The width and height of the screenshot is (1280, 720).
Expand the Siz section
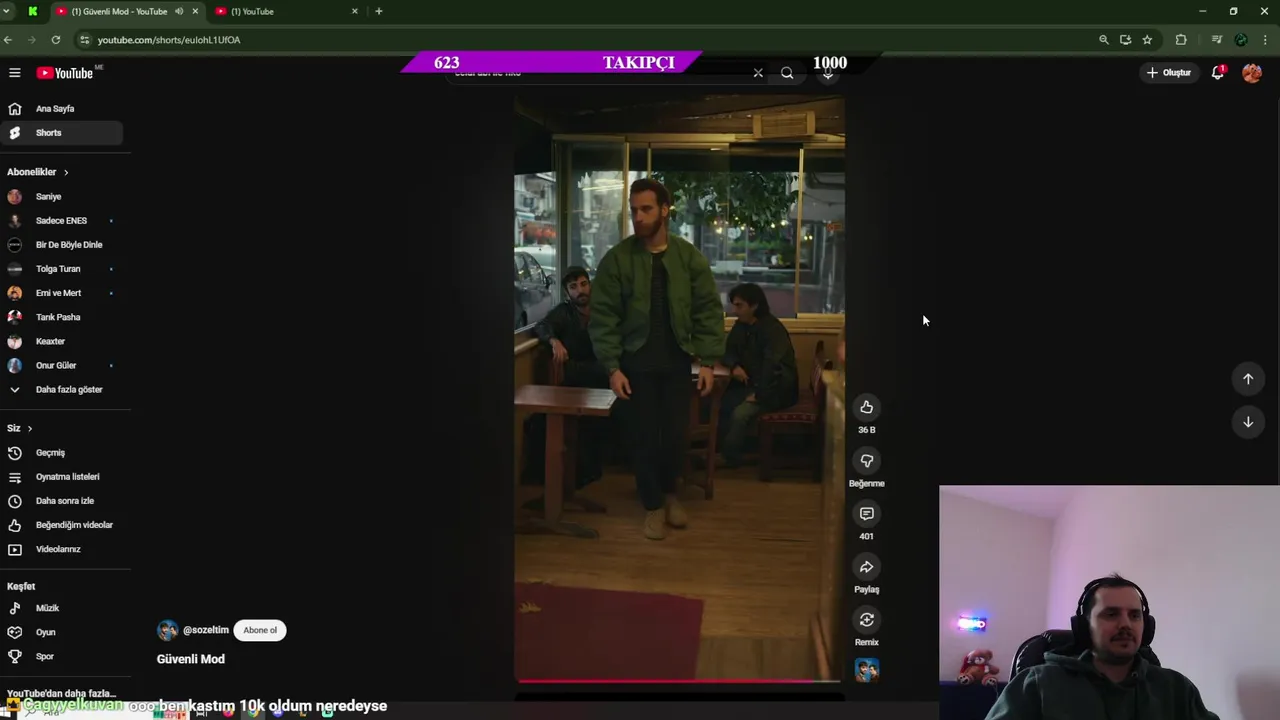(20, 428)
